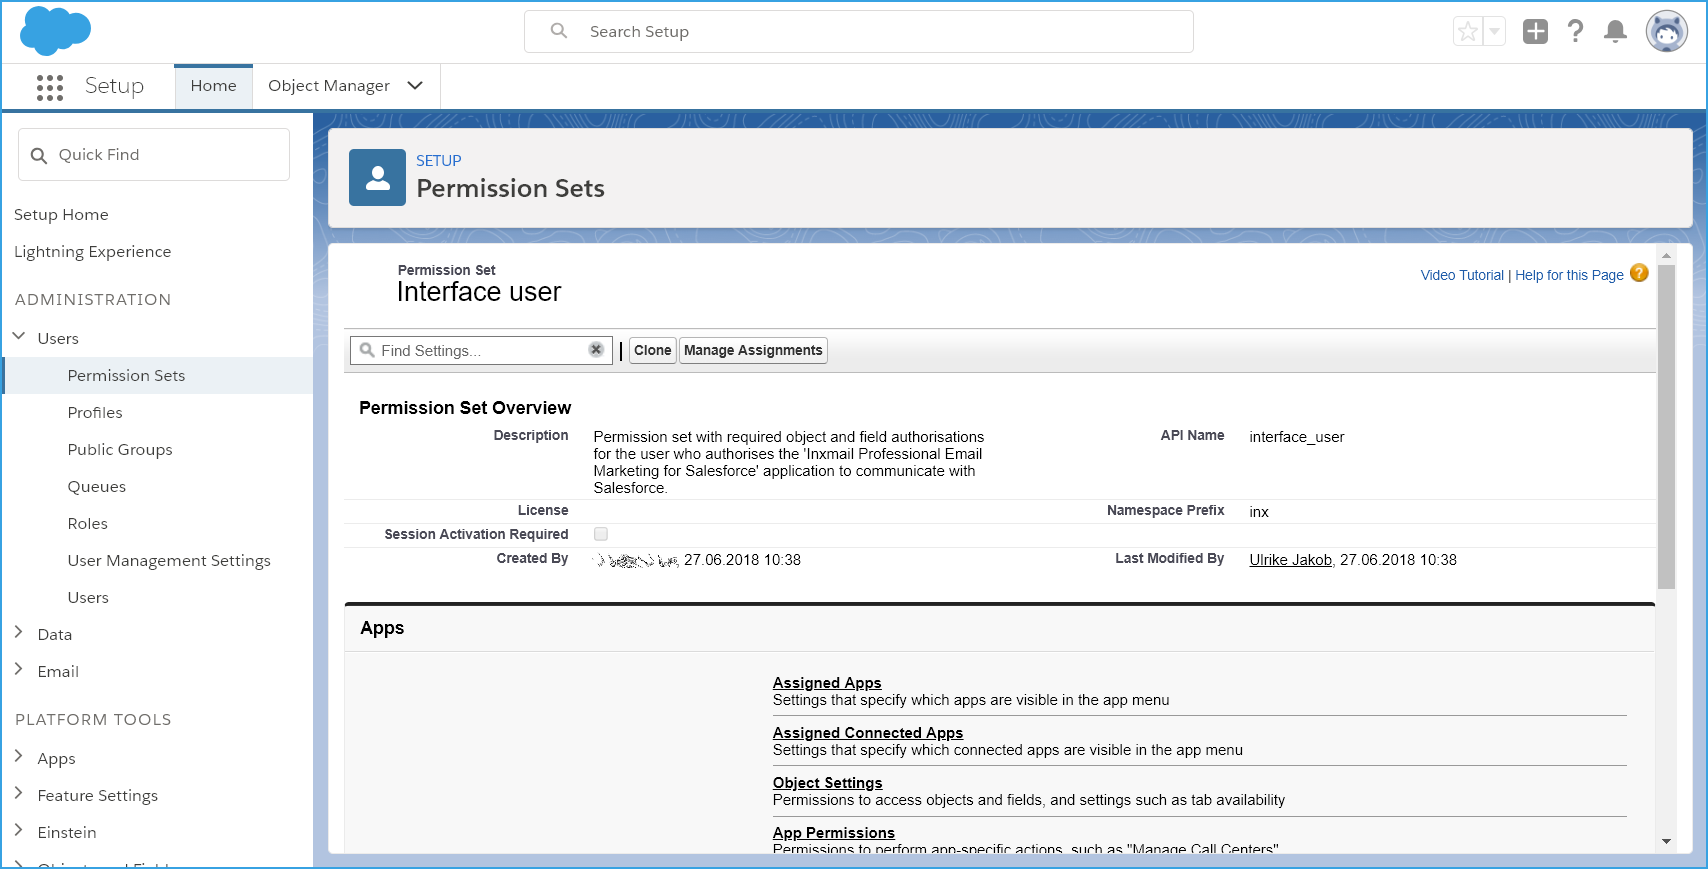Focus the Search Setup field
The height and width of the screenshot is (869, 1708).
pyautogui.click(x=858, y=31)
